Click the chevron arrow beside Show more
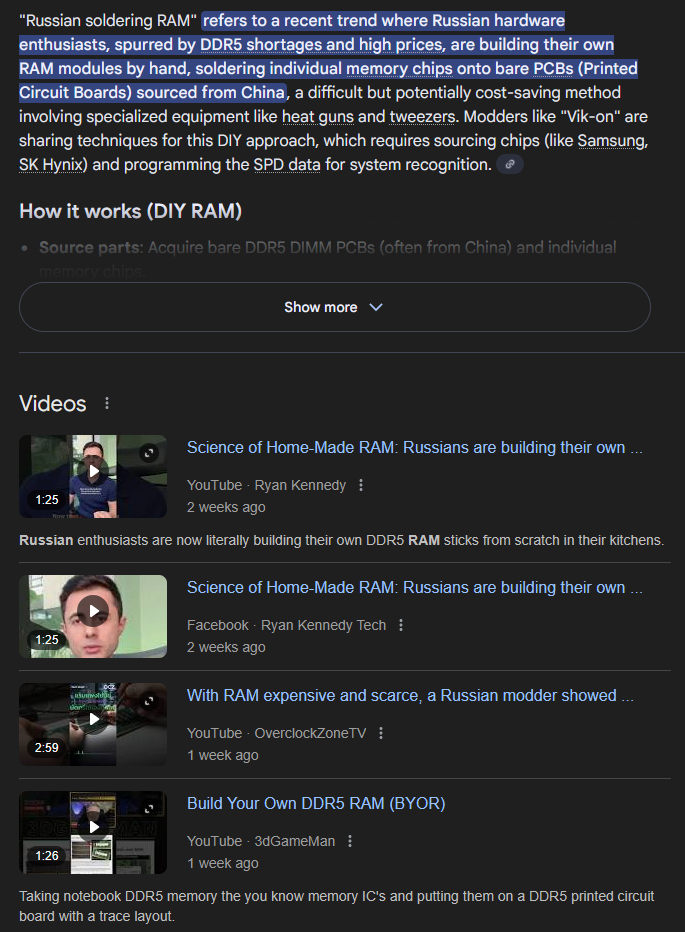The height and width of the screenshot is (932, 685). pos(376,307)
